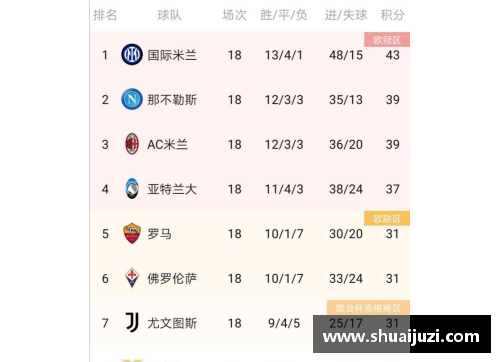Open the 那不勒斯 team name
Viewport: 500px width, 362px height.
(172, 100)
